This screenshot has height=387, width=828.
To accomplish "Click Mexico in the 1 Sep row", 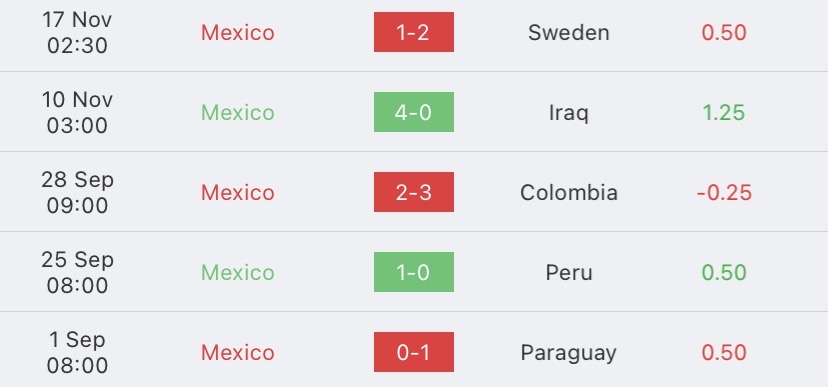I will click(238, 353).
